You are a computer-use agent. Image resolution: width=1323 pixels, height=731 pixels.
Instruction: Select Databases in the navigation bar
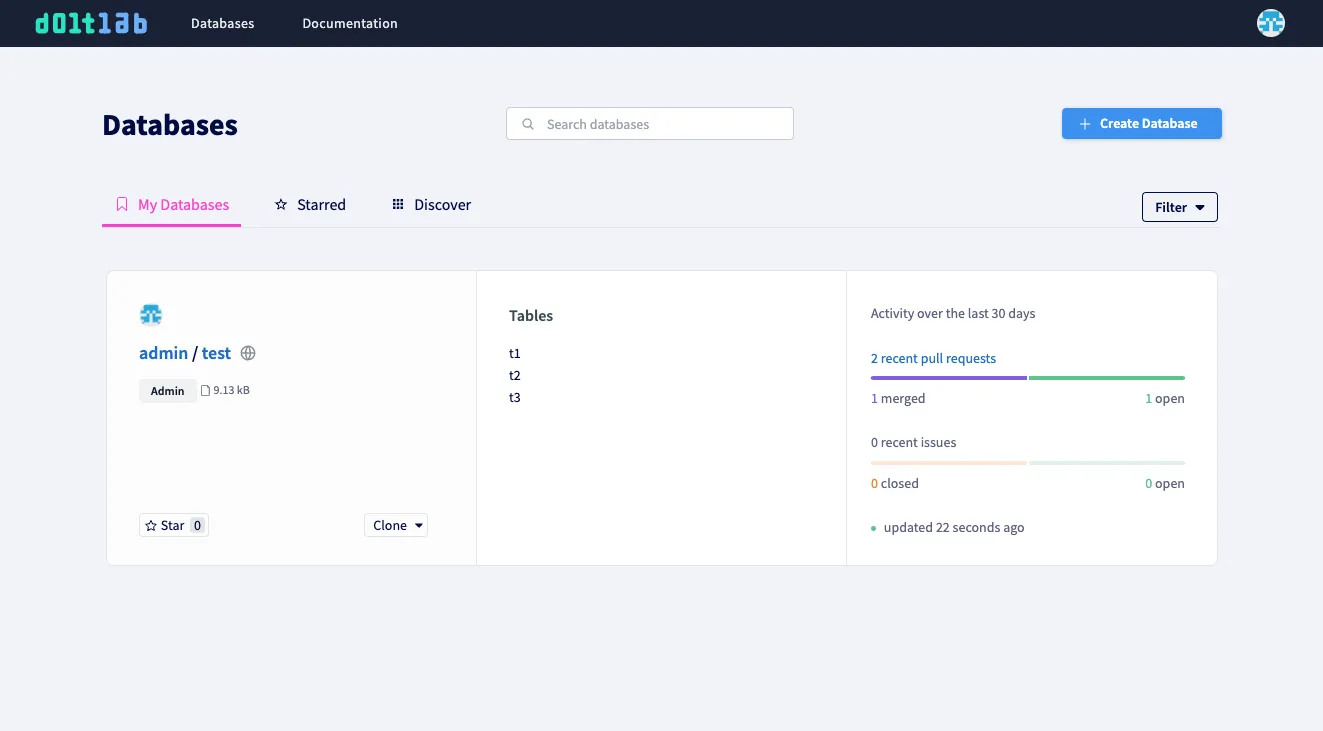[x=222, y=22]
